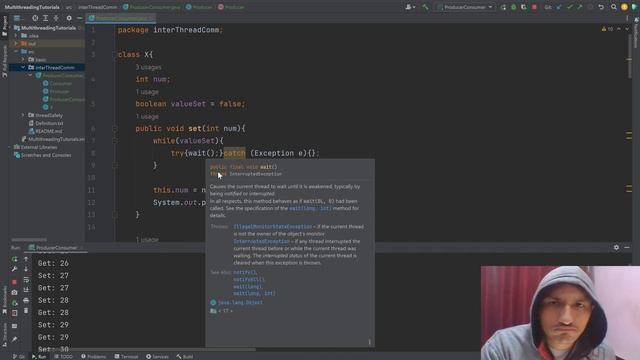Viewport: 640px width, 360px height.
Task: Open documentation popup three-dot options menu
Action: (x=369, y=342)
